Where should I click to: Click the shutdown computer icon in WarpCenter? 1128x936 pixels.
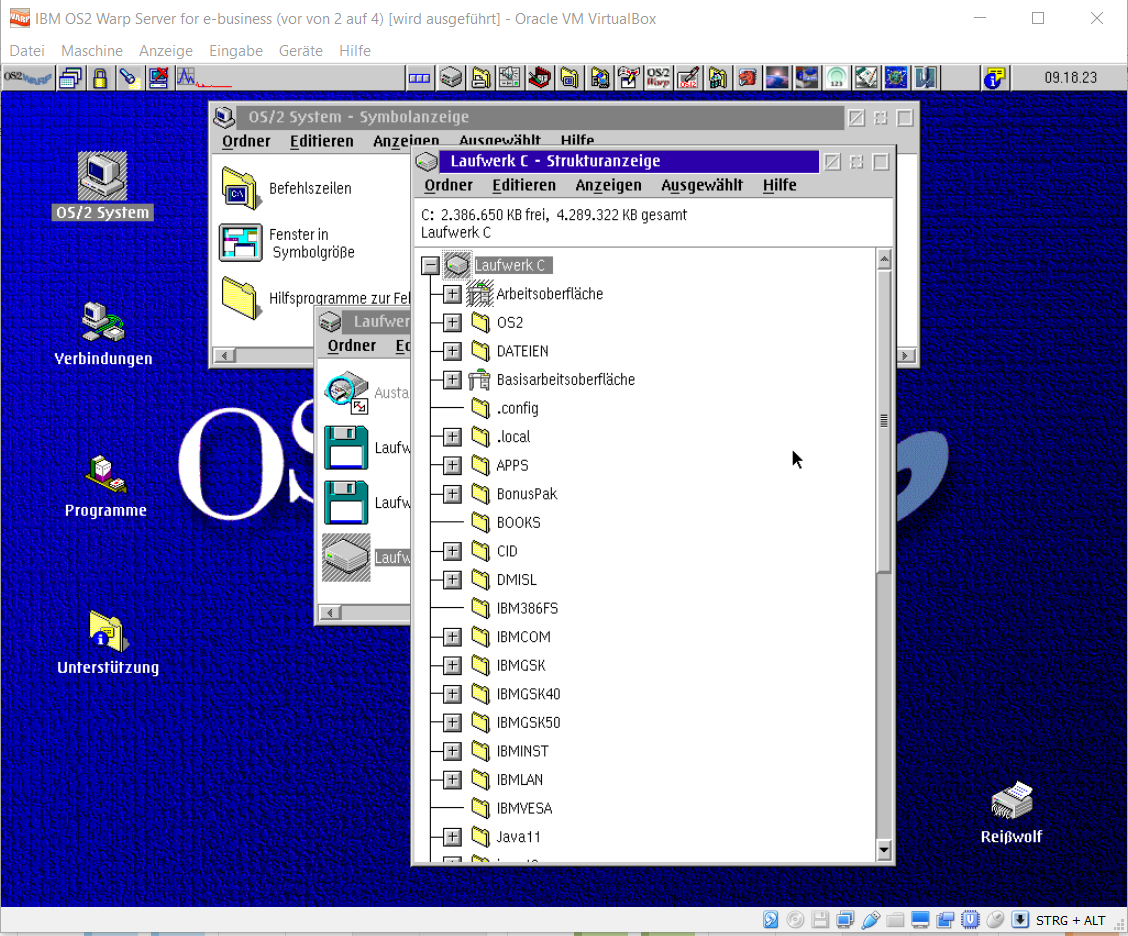click(x=158, y=78)
